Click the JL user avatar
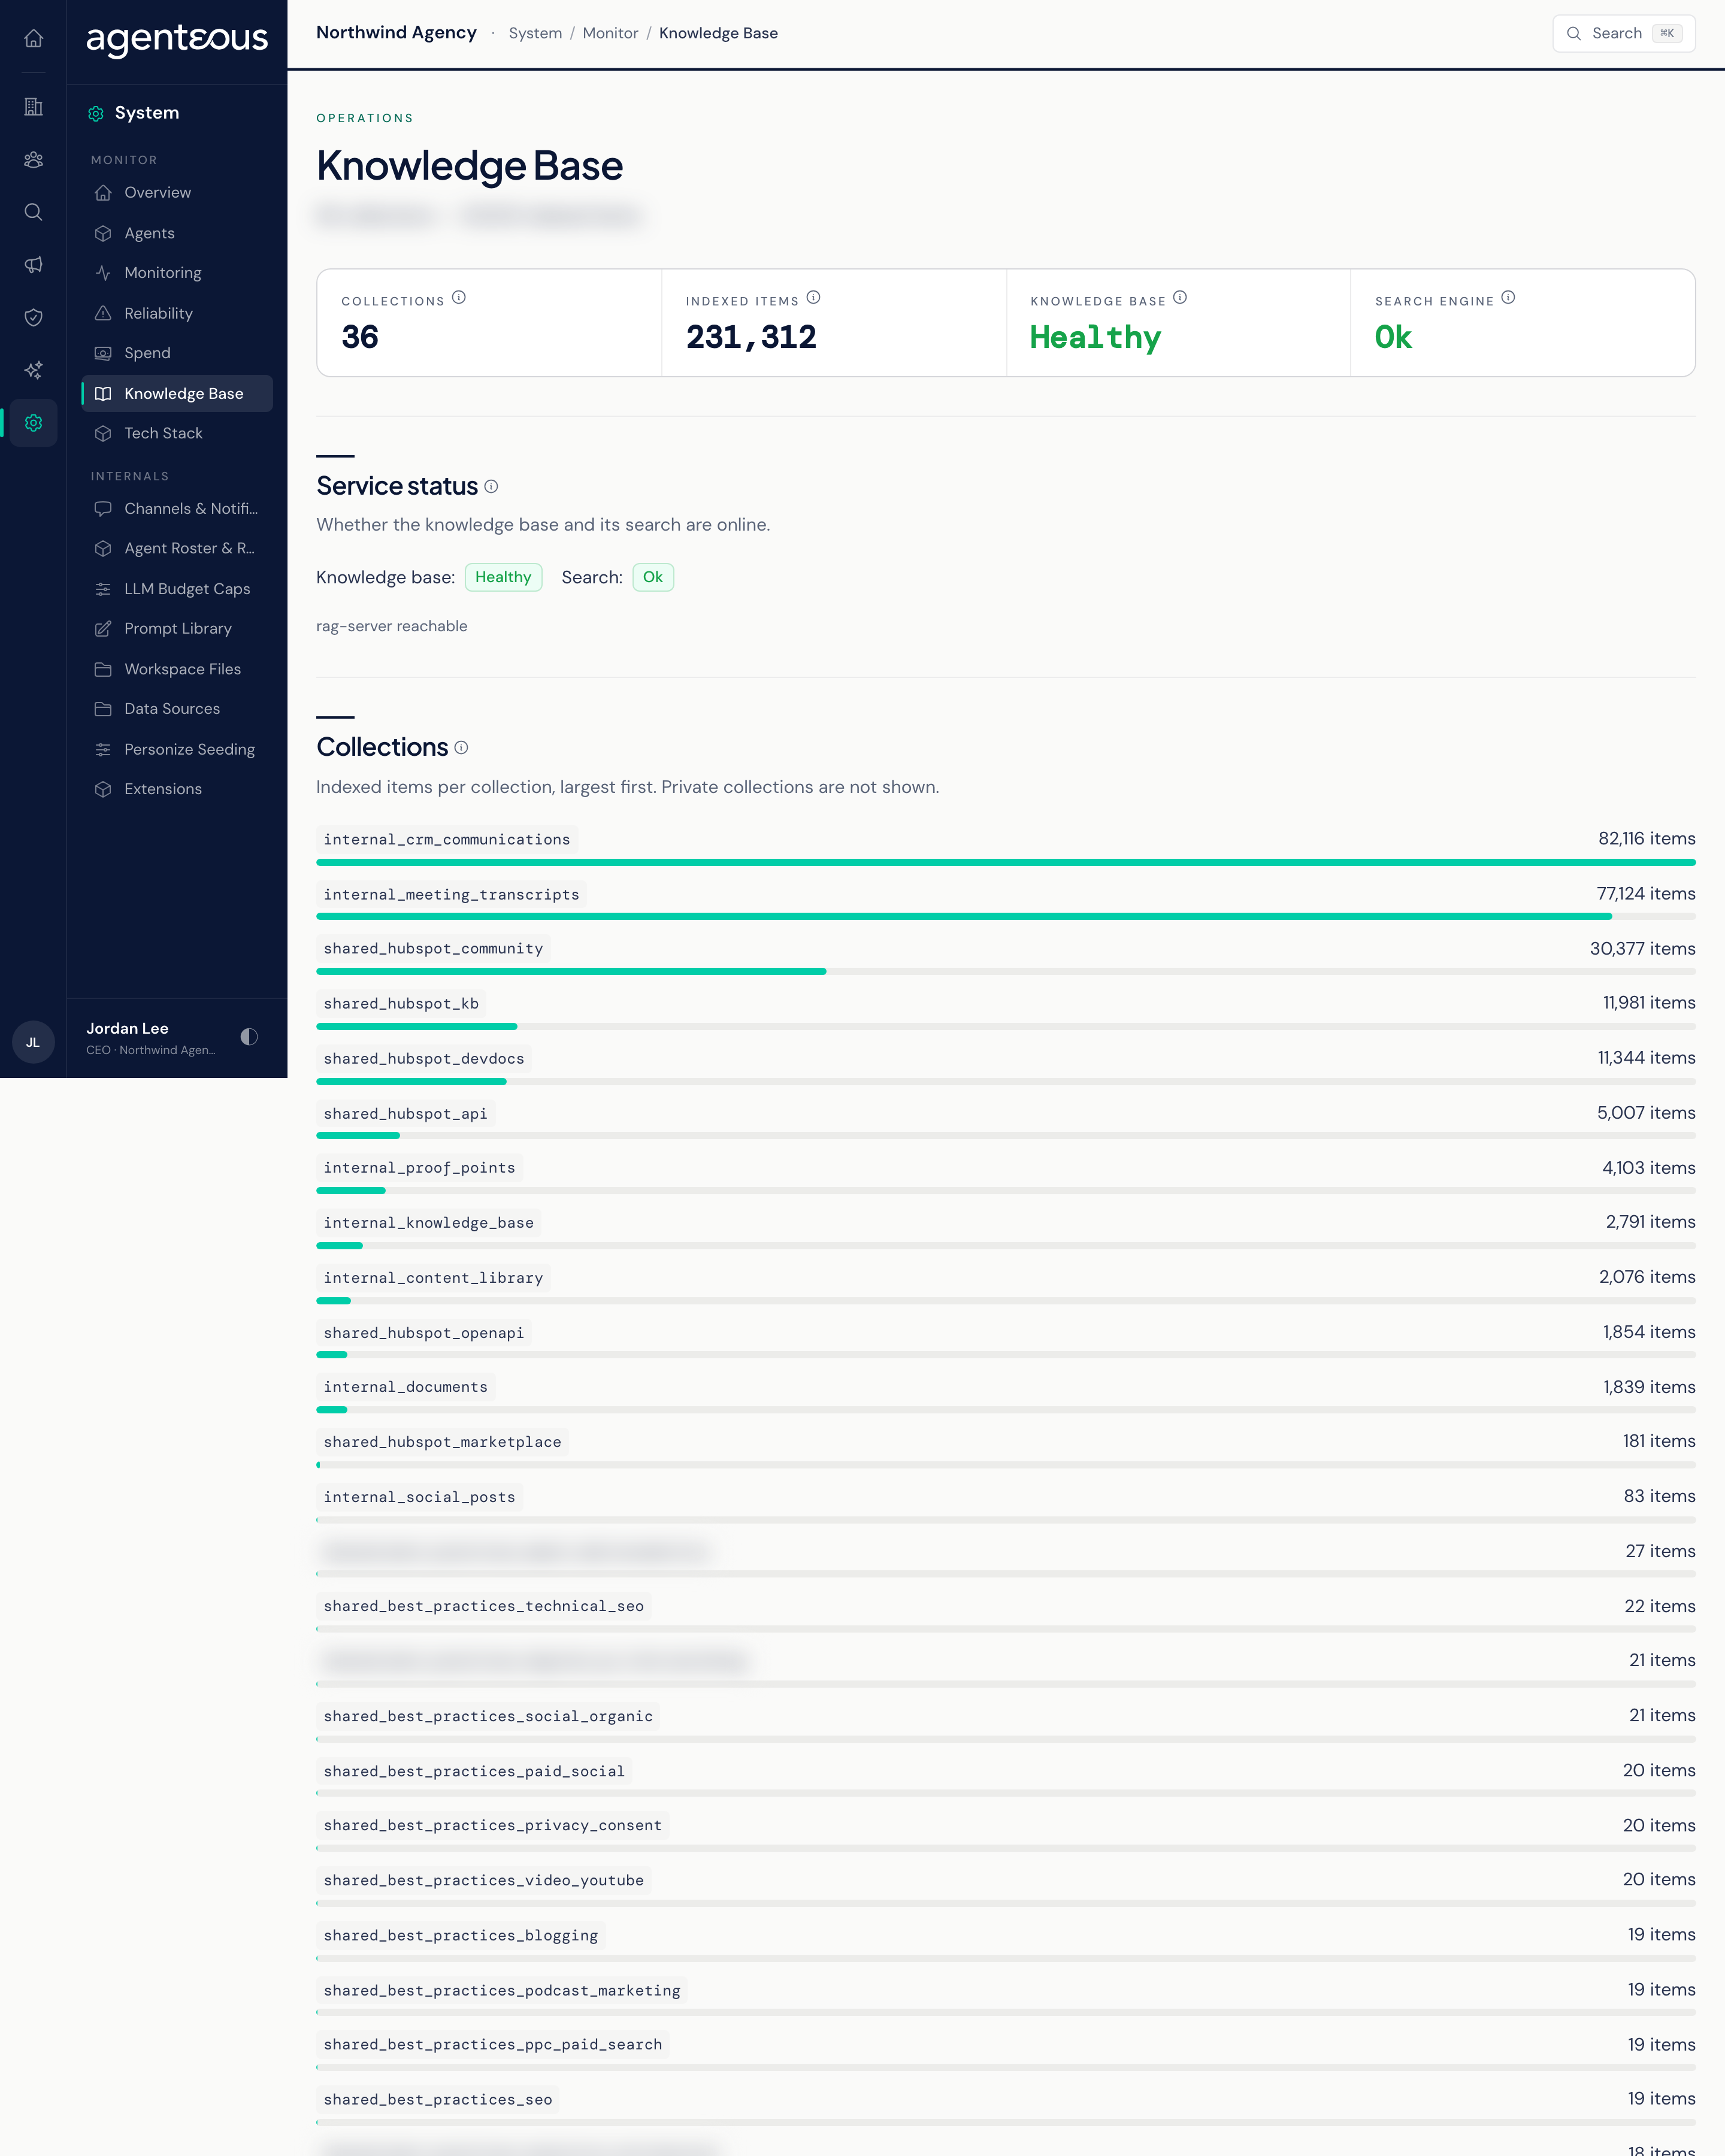Screen dimensions: 1725x2156 (33, 1042)
